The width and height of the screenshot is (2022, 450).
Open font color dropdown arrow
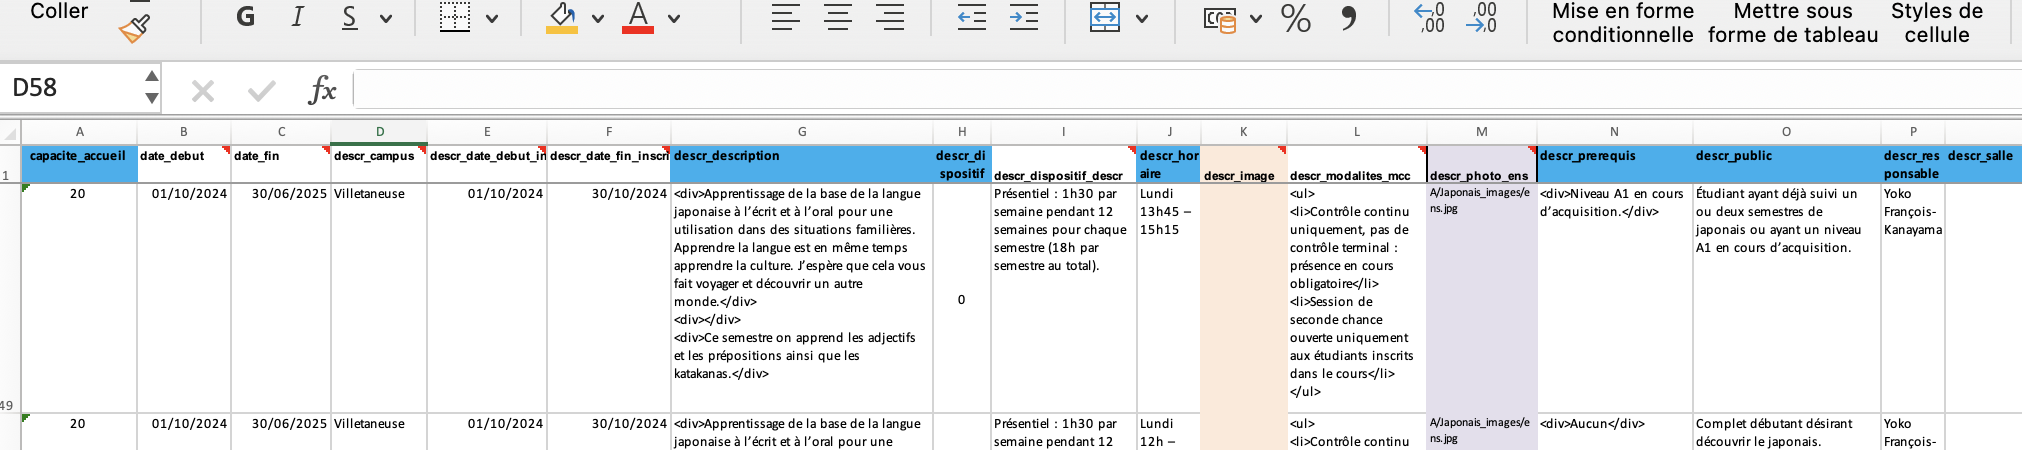[674, 18]
